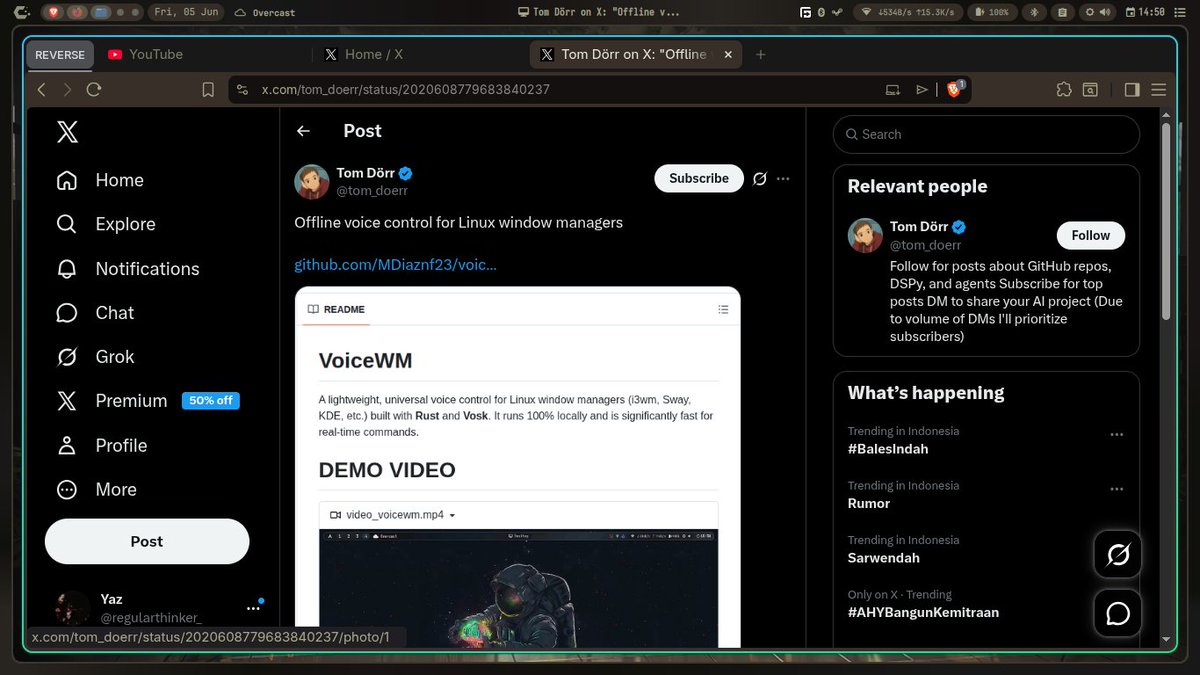The height and width of the screenshot is (675, 1200).
Task: Open Explore in the sidebar
Action: (x=106, y=224)
